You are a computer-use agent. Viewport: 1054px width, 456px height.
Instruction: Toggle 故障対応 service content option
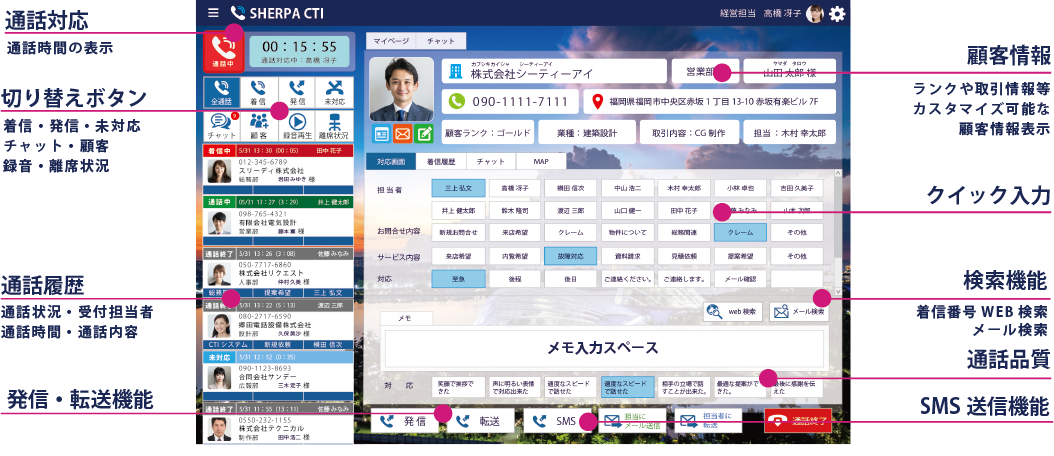pos(571,256)
